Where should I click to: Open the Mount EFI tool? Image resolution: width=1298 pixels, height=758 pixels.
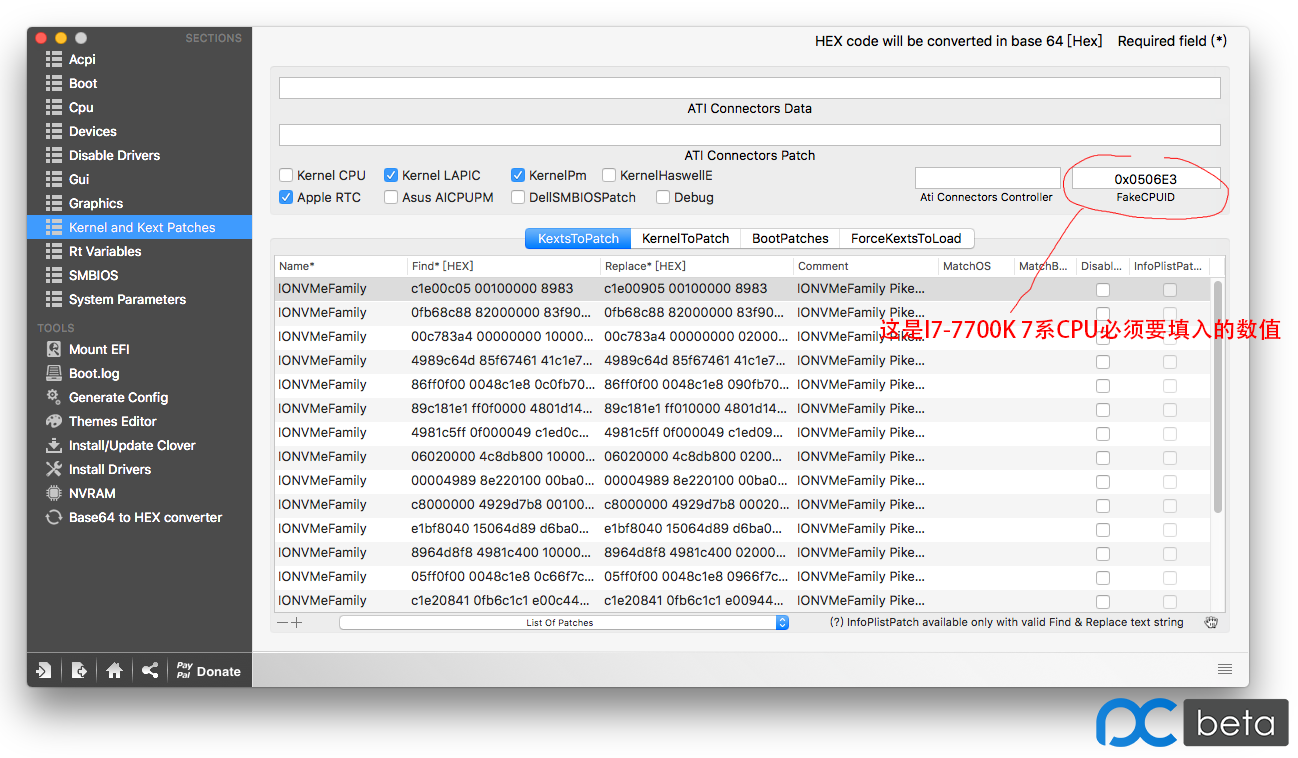98,349
